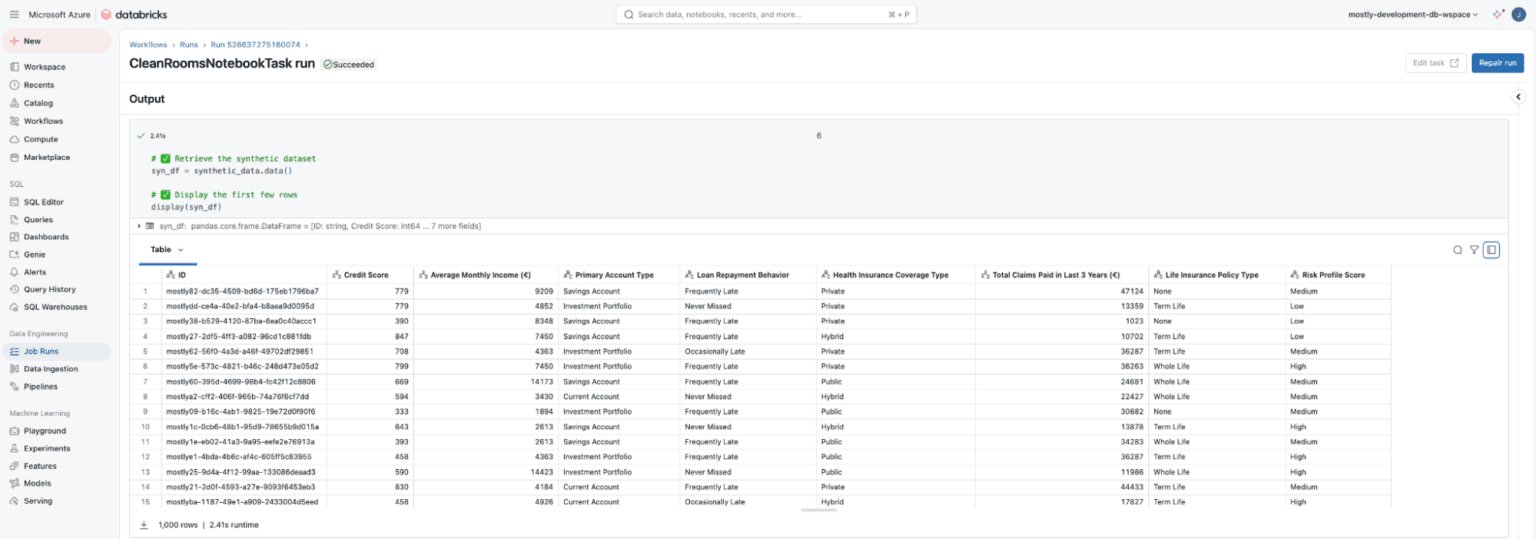
Task: Toggle the table column side panel
Action: 1492,250
